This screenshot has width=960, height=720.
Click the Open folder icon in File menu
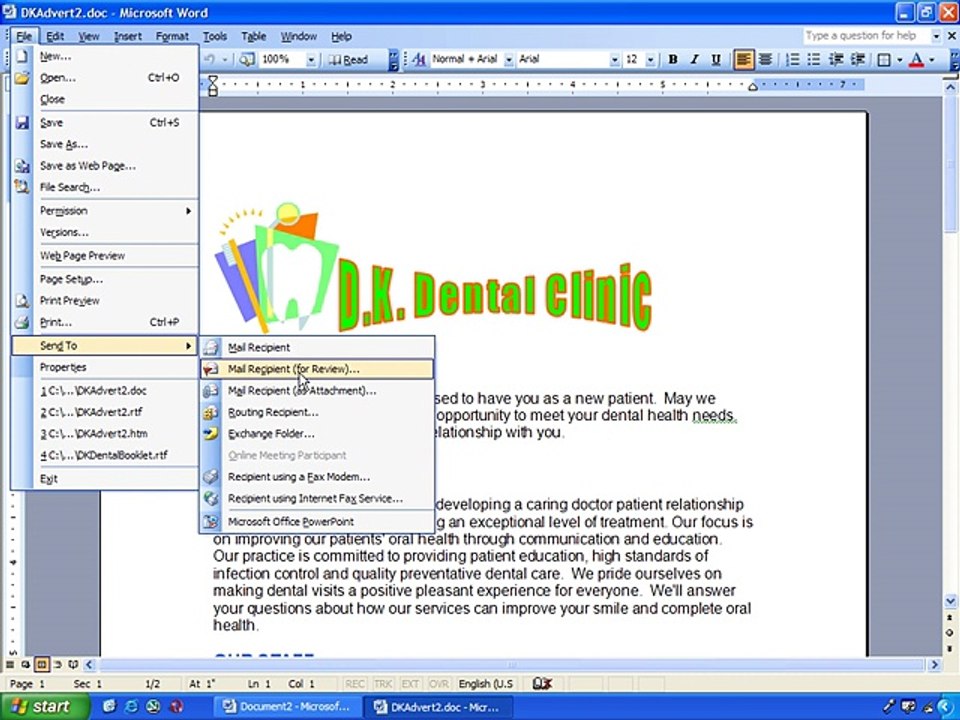22,78
